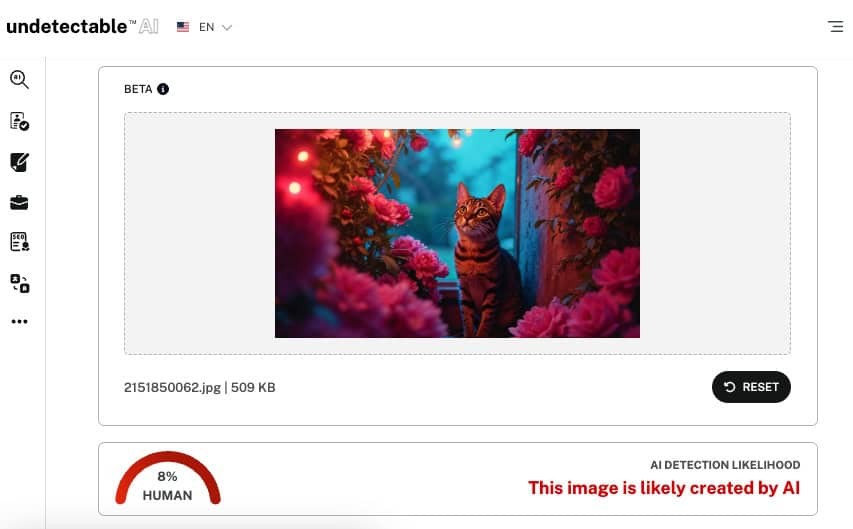The width and height of the screenshot is (853, 529).
Task: Click the EN language label
Action: point(206,27)
